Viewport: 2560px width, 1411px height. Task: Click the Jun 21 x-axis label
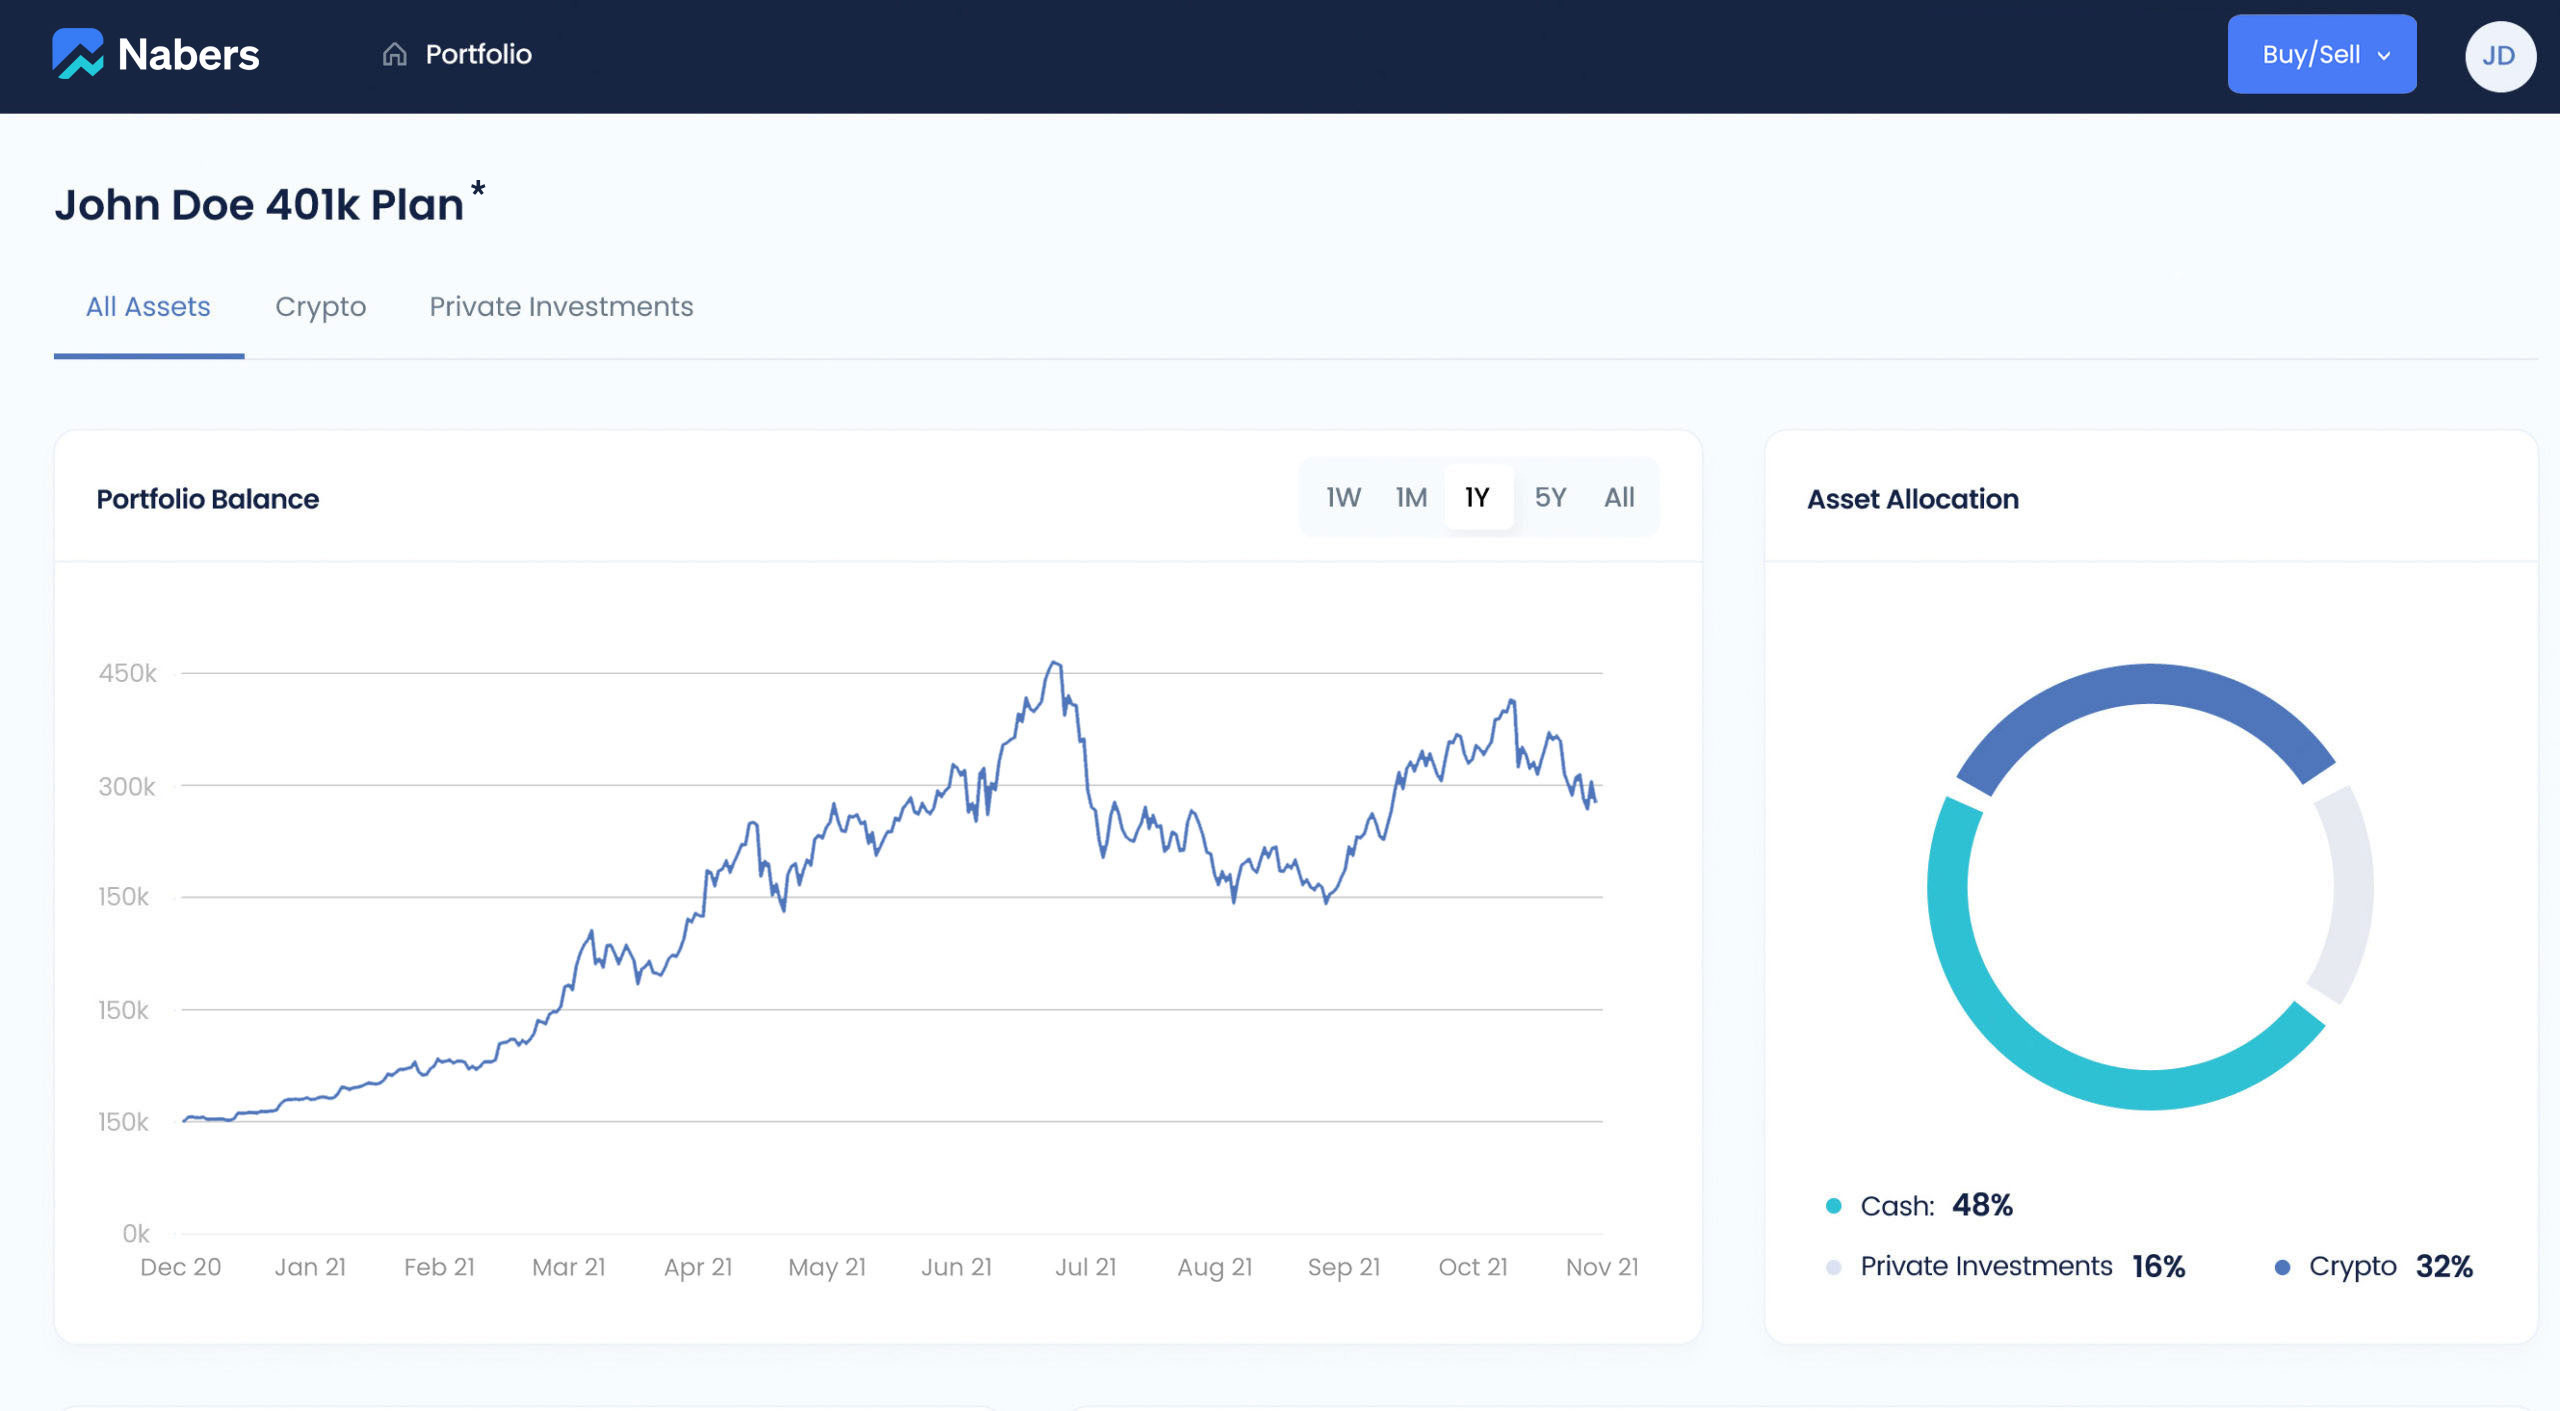click(957, 1267)
